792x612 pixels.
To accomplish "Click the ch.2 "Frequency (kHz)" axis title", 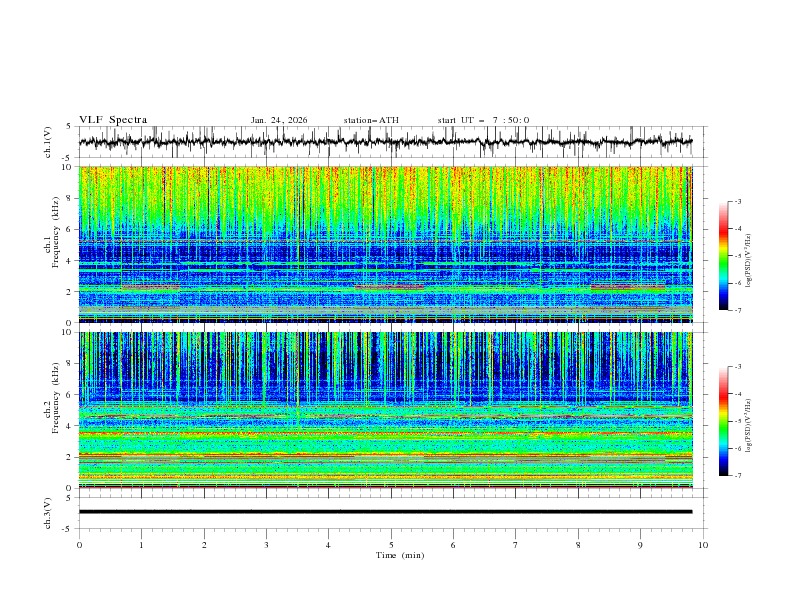I will point(56,397).
